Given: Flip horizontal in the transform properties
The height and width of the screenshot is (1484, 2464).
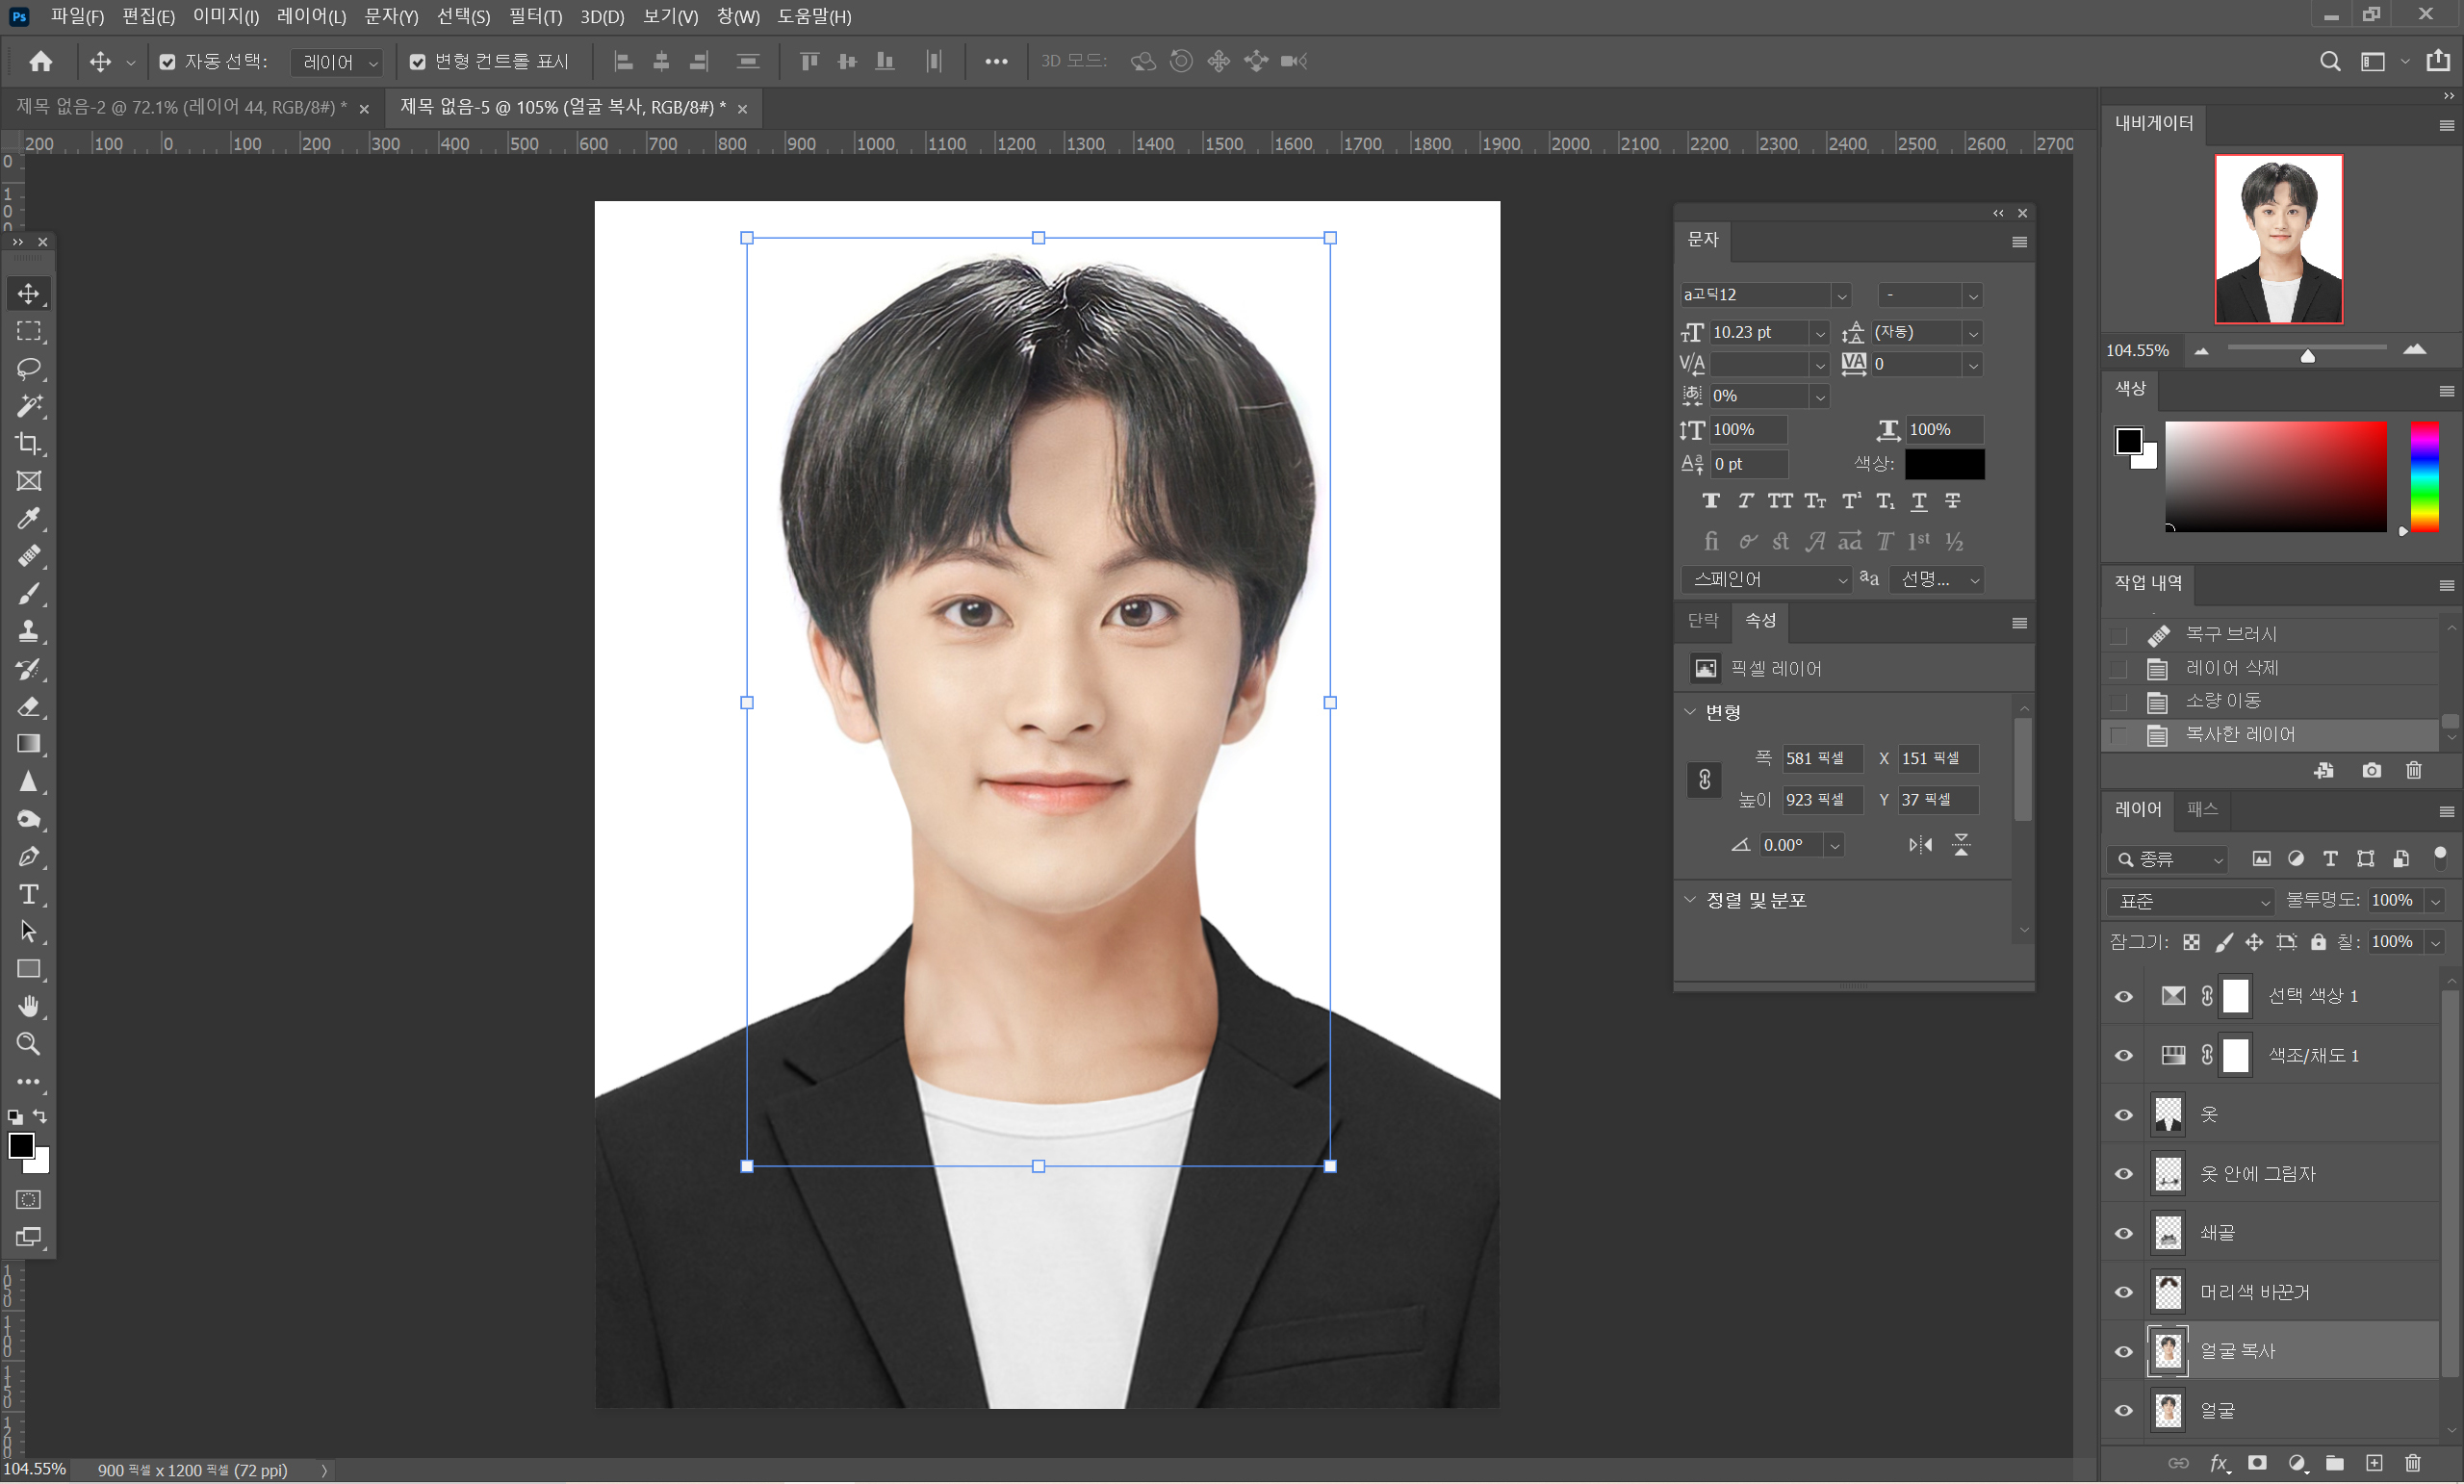Looking at the screenshot, I should point(1920,845).
